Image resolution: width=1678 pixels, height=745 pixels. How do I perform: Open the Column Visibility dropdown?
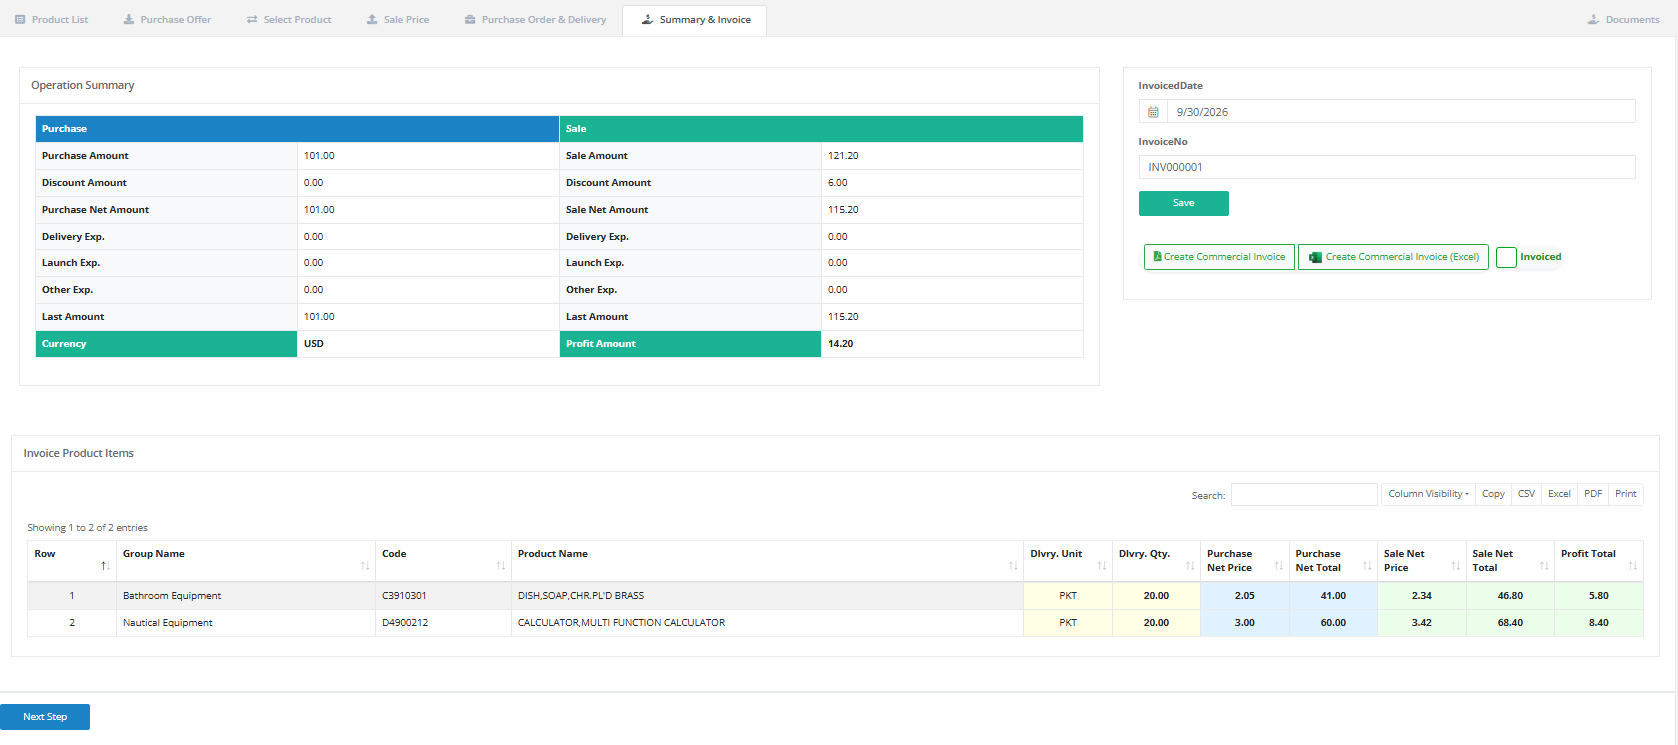[1428, 494]
